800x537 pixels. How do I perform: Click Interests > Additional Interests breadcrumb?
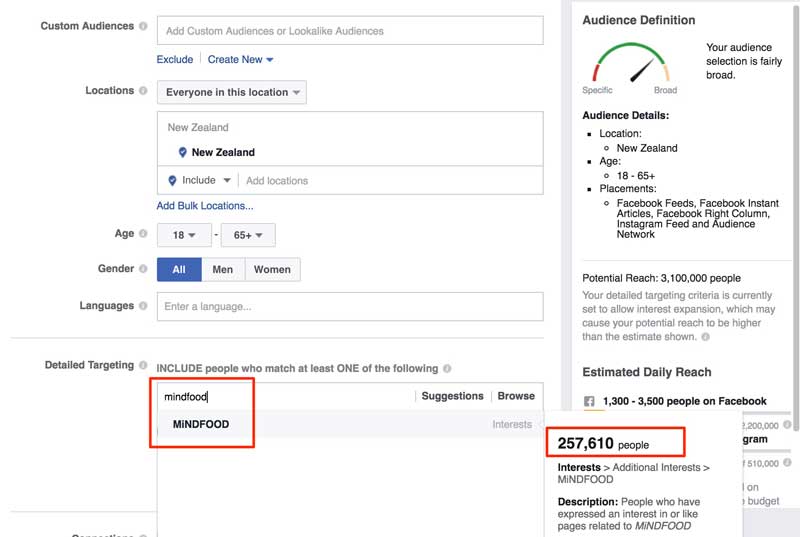[633, 473]
